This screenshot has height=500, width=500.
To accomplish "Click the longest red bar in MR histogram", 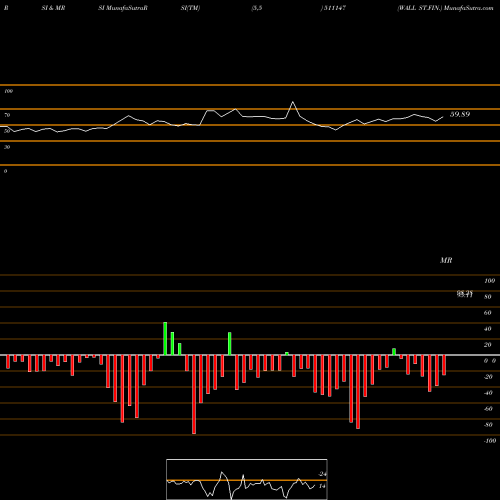I will coord(194,394).
